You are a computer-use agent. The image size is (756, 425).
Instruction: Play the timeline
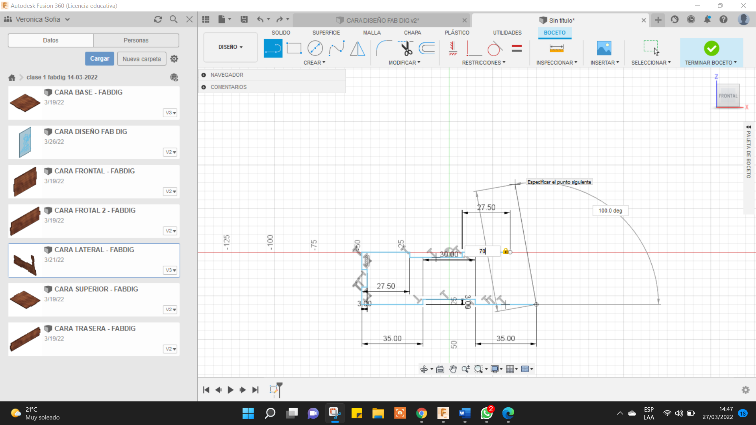tap(230, 390)
